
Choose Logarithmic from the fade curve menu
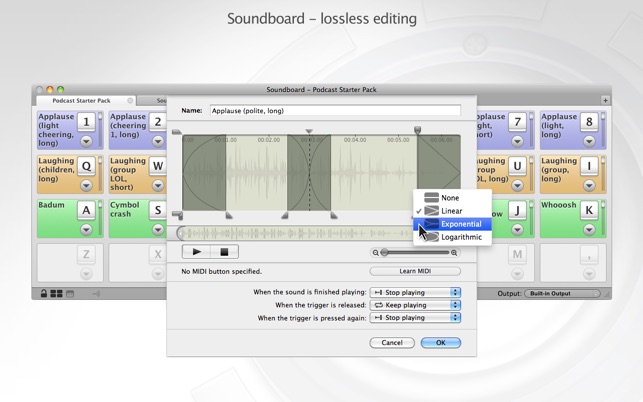pyautogui.click(x=452, y=237)
